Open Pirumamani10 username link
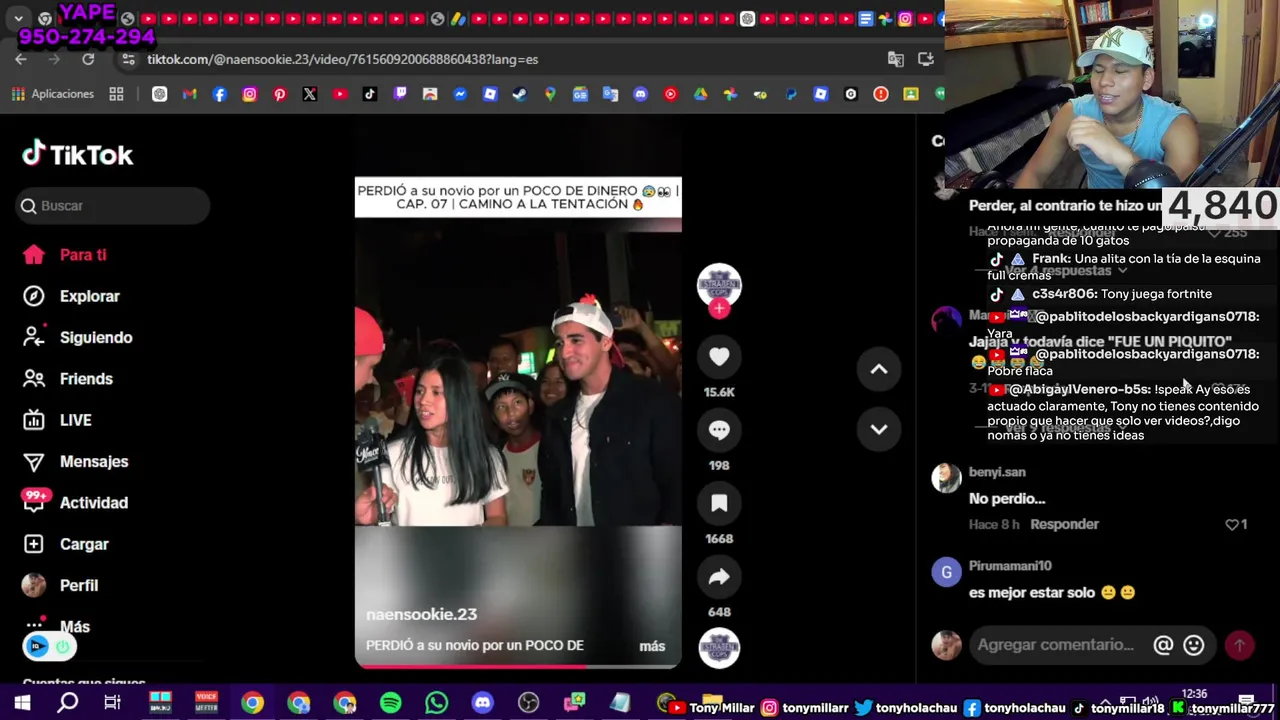 pyautogui.click(x=1010, y=566)
